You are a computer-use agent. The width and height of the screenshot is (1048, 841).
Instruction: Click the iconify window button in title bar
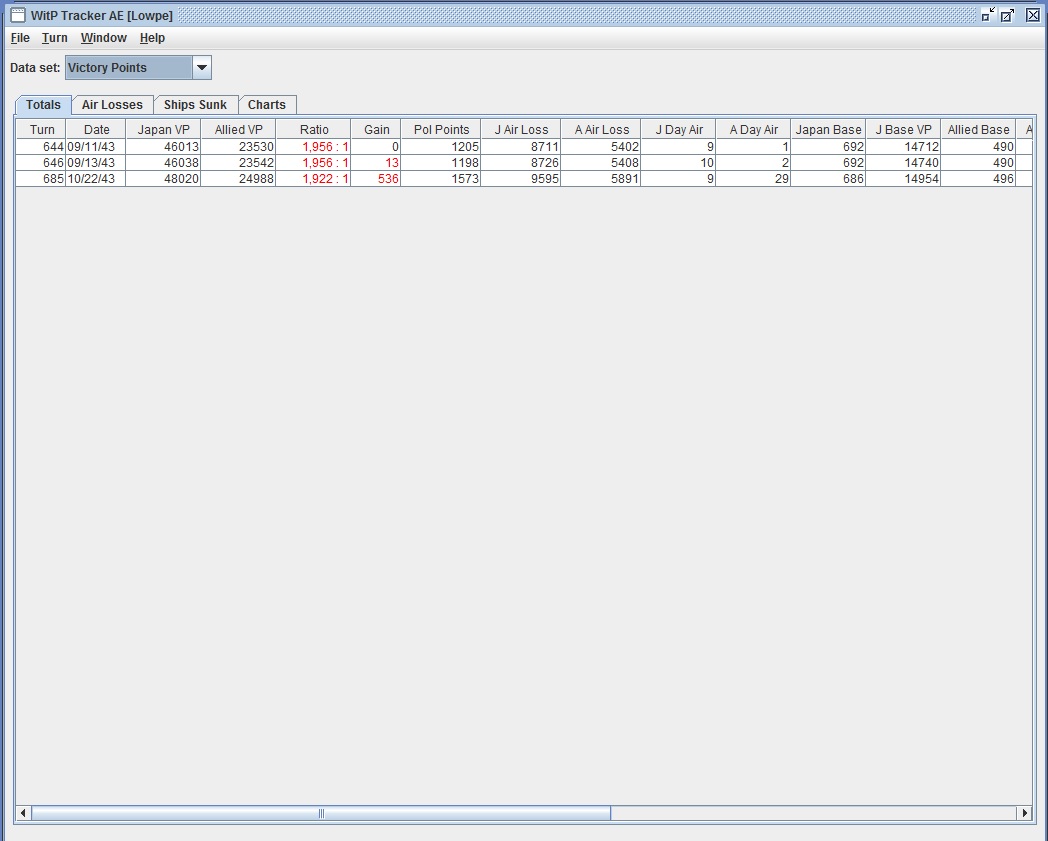click(989, 15)
